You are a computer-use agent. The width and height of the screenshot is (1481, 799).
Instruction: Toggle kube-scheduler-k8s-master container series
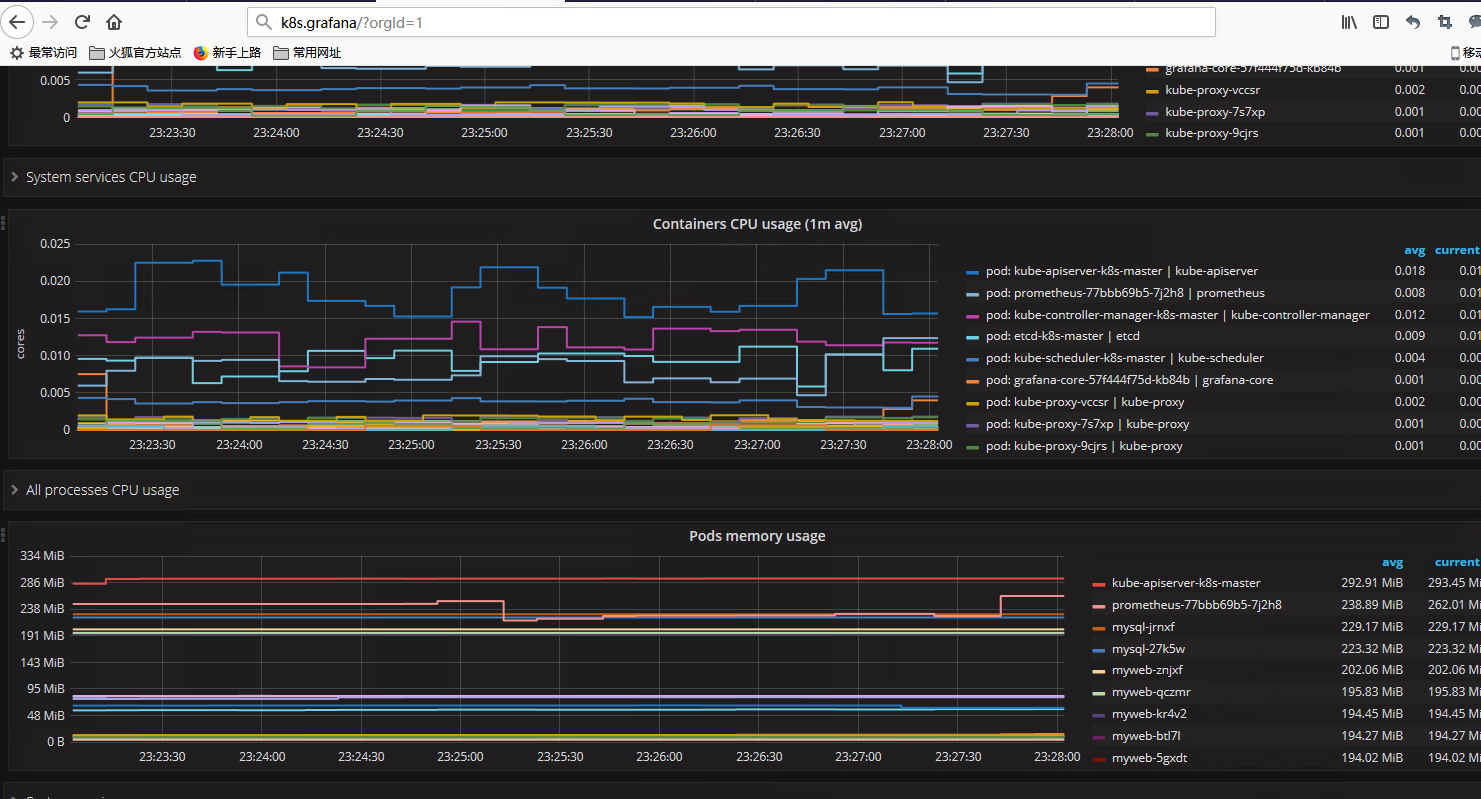(1125, 358)
